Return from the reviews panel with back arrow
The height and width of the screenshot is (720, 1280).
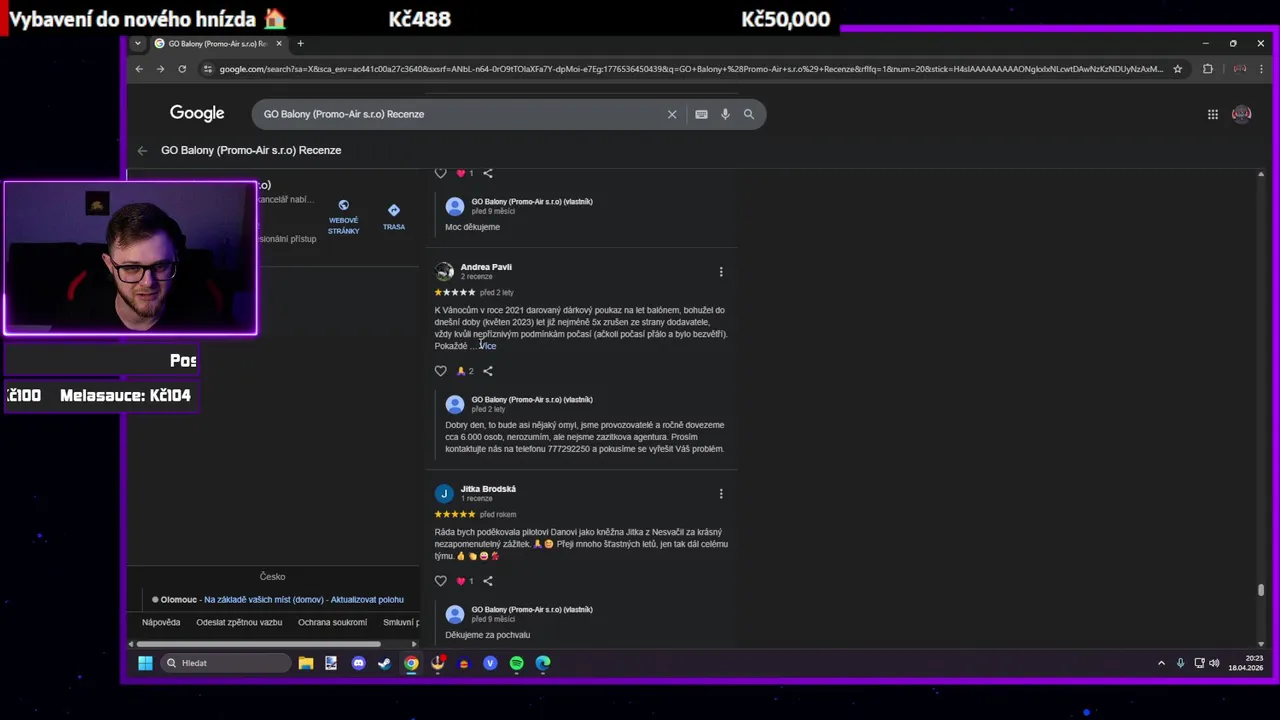142,150
